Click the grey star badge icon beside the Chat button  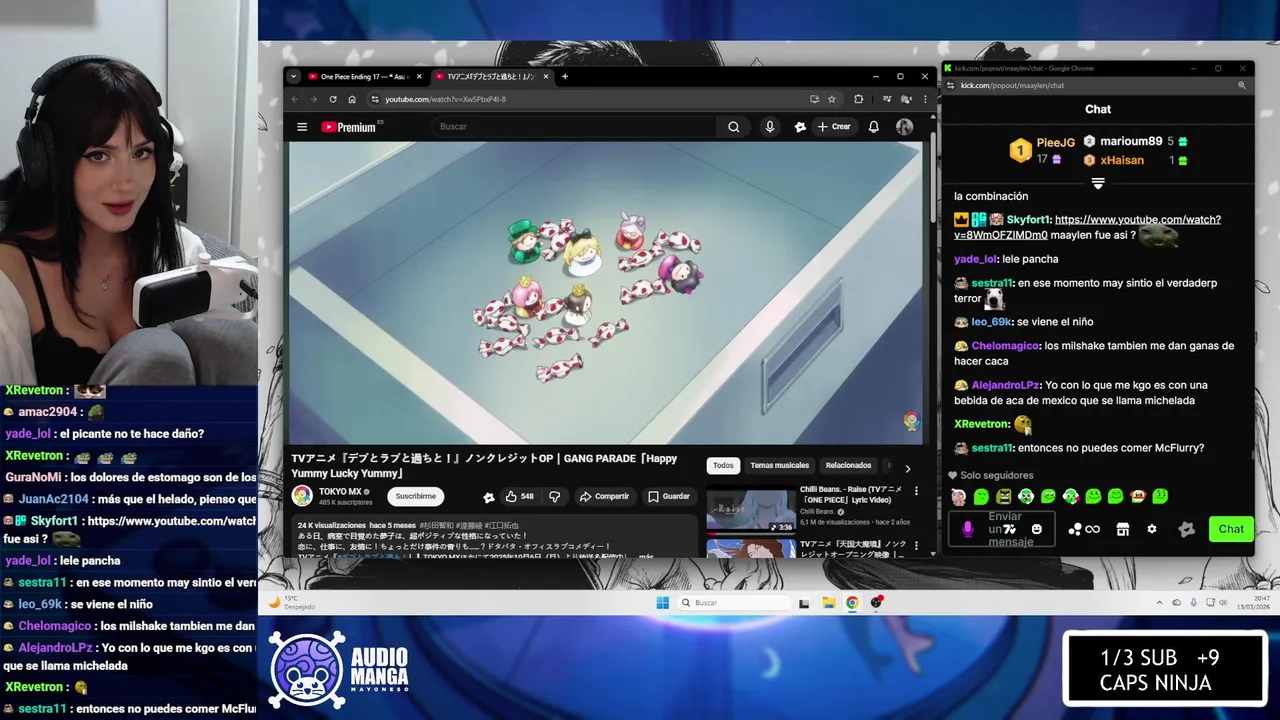(x=1186, y=529)
